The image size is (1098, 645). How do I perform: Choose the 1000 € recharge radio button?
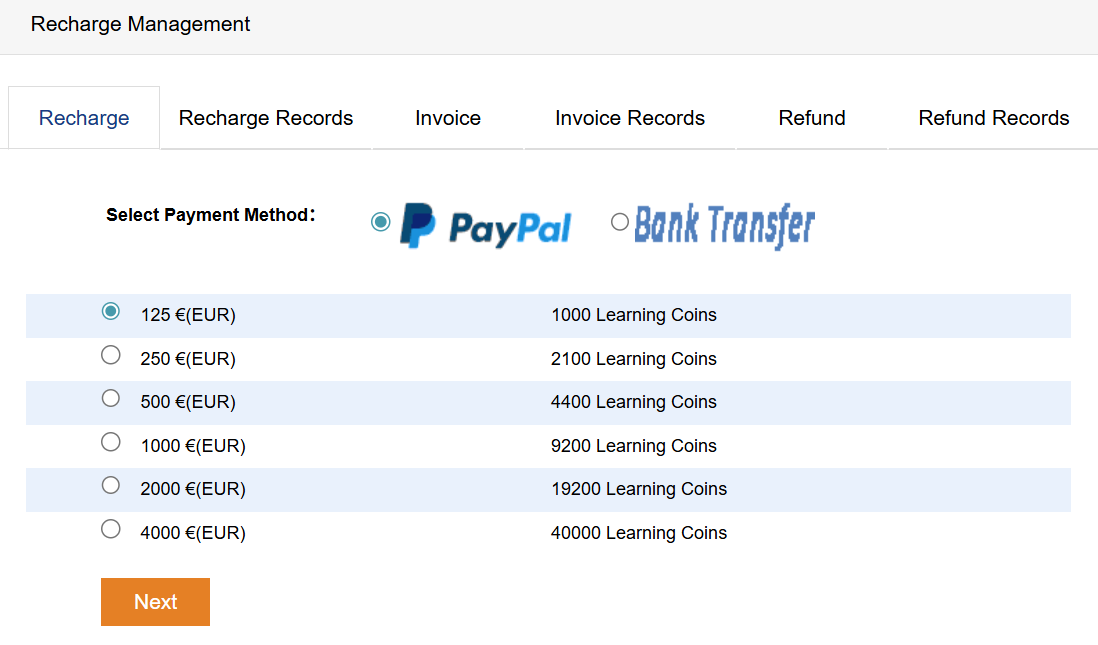(111, 442)
